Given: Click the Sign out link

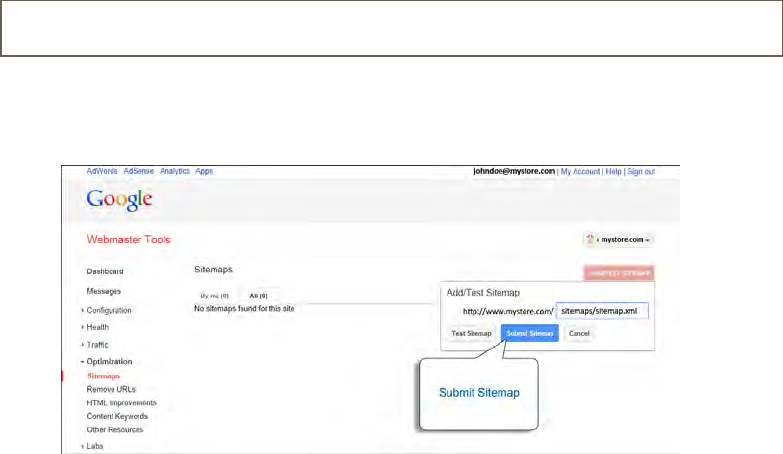Looking at the screenshot, I should [641, 171].
